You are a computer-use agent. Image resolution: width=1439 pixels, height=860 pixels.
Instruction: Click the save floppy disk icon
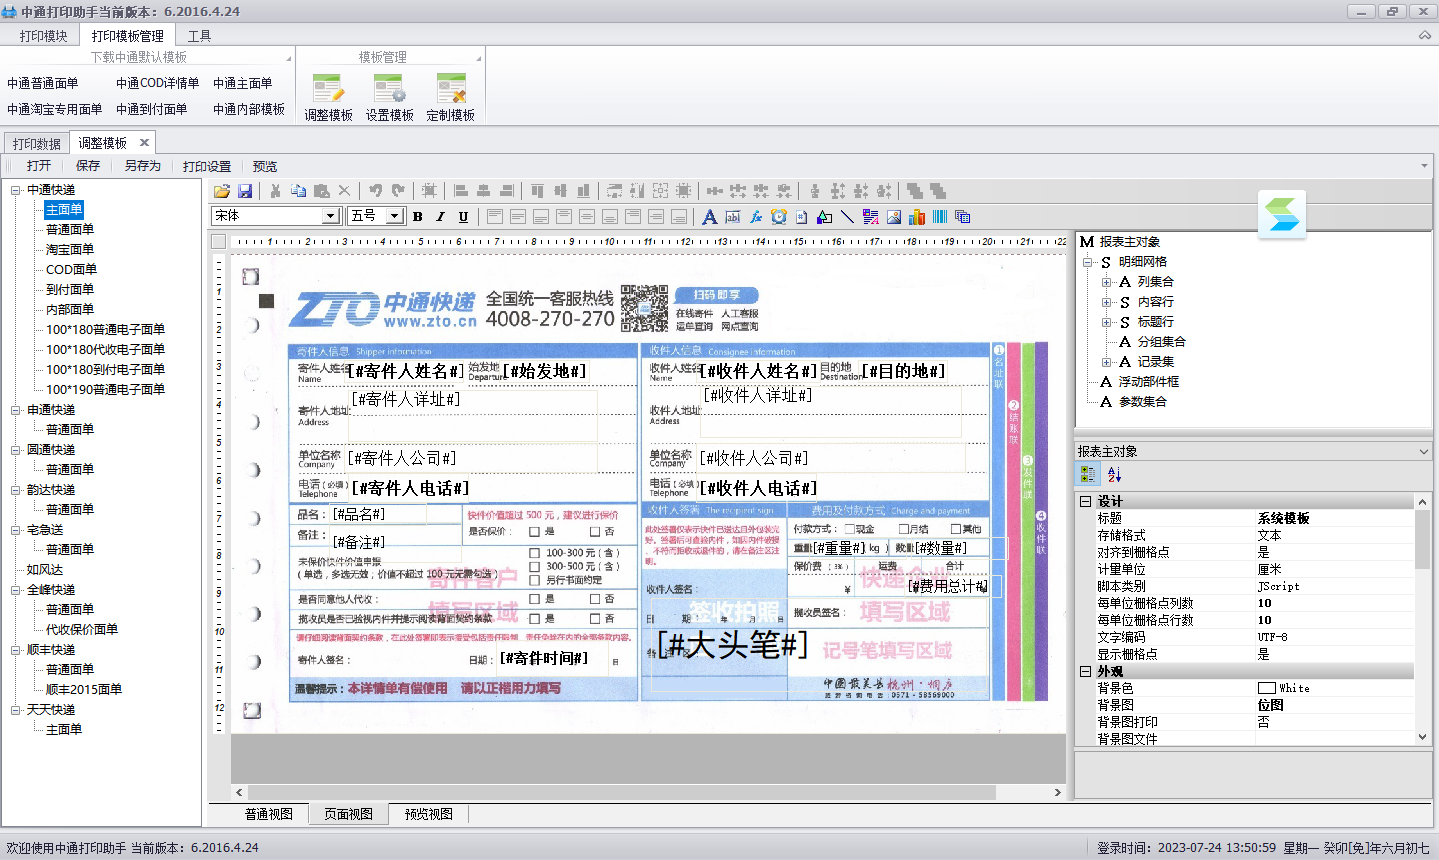pyautogui.click(x=245, y=190)
